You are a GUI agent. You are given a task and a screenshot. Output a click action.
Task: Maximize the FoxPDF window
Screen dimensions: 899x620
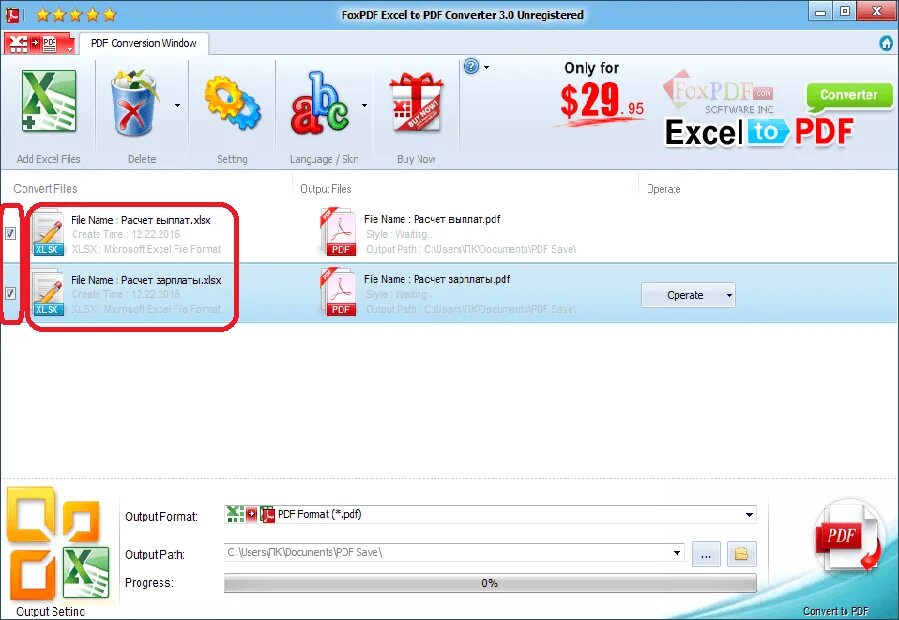pos(845,12)
